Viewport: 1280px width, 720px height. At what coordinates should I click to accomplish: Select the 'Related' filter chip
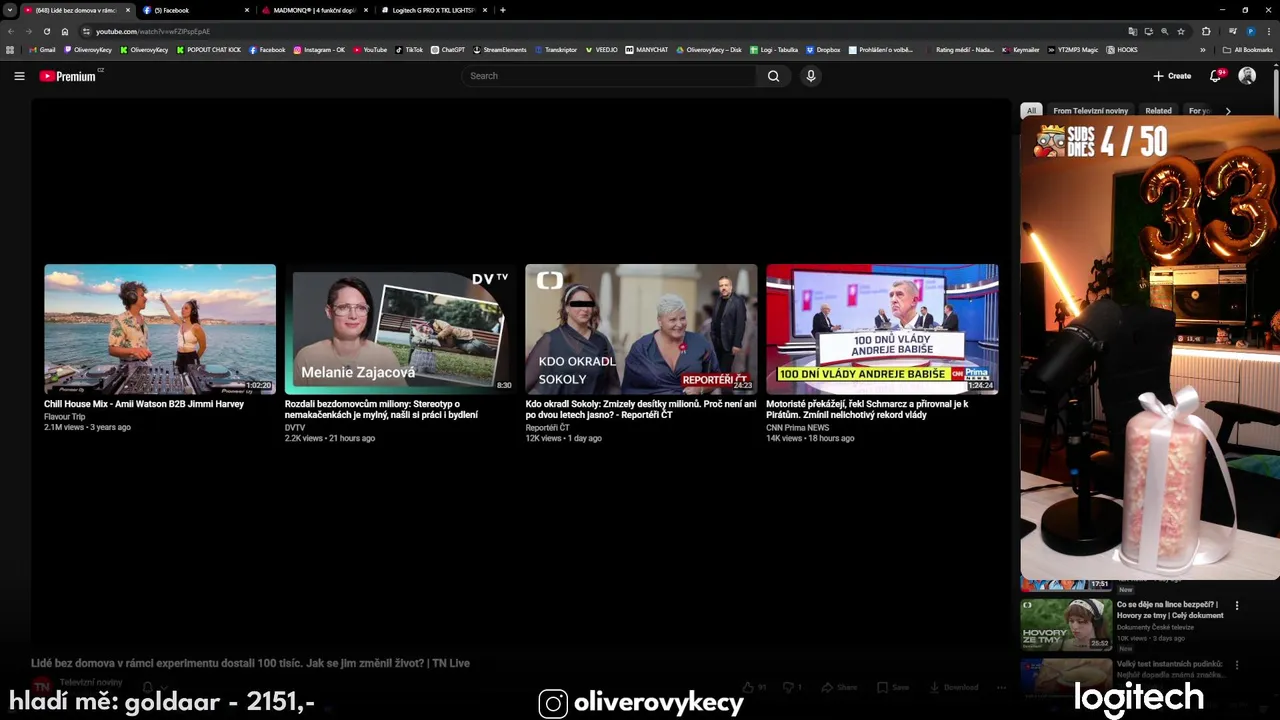coord(1158,111)
